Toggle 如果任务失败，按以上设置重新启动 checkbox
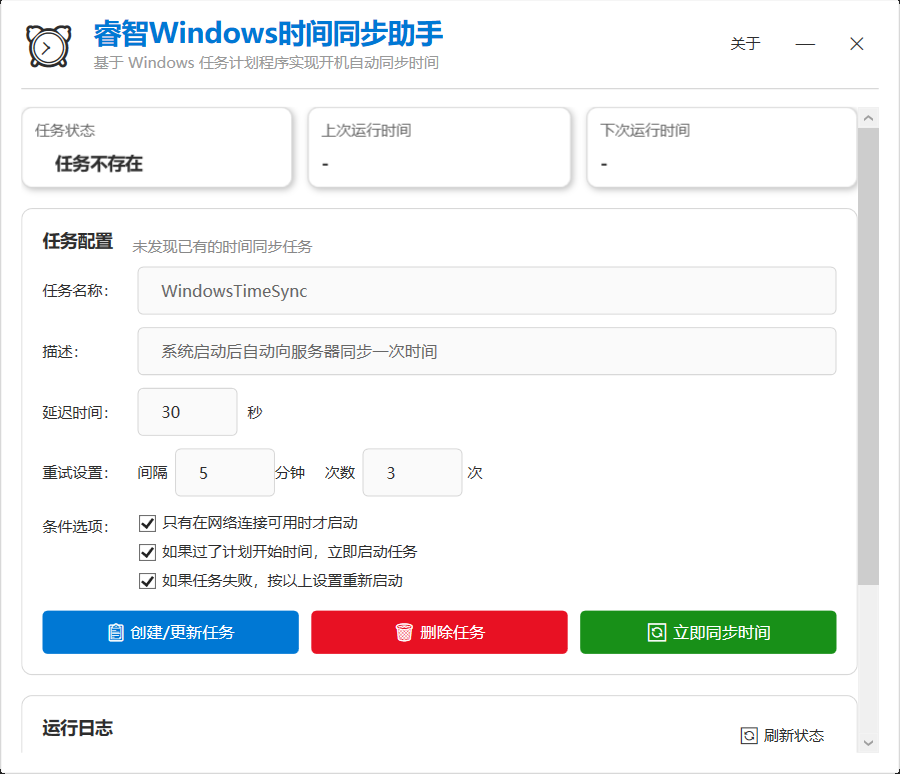 pos(148,581)
